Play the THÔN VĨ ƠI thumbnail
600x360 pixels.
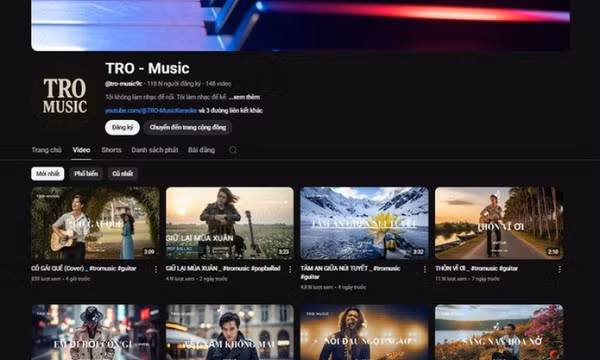499,223
